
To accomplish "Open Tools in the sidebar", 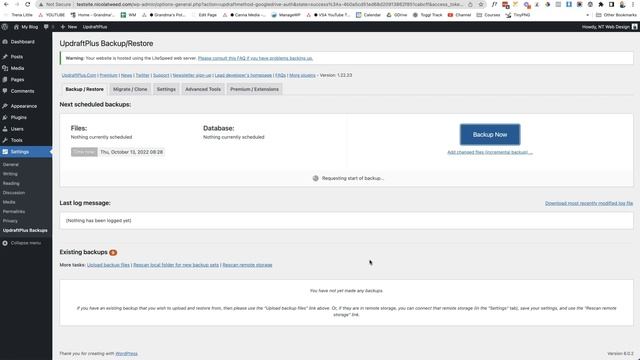I will pos(16,140).
